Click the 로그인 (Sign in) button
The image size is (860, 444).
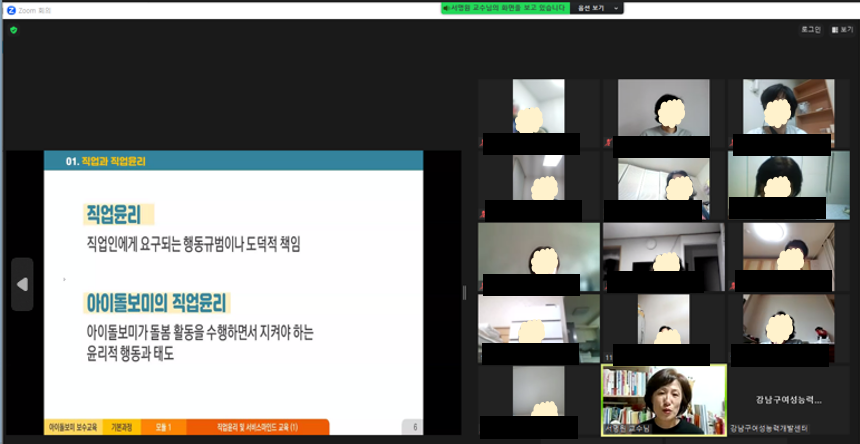tap(810, 30)
